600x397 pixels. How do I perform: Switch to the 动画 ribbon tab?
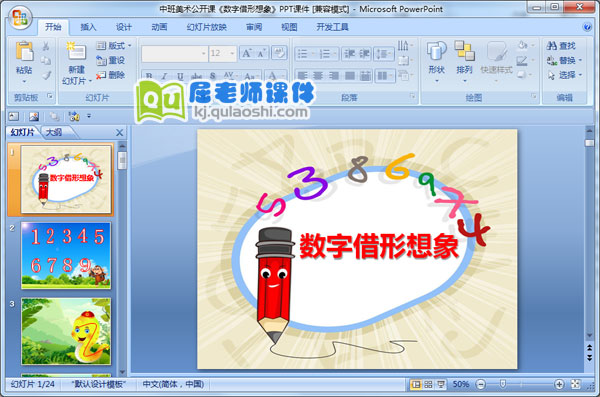pyautogui.click(x=159, y=27)
